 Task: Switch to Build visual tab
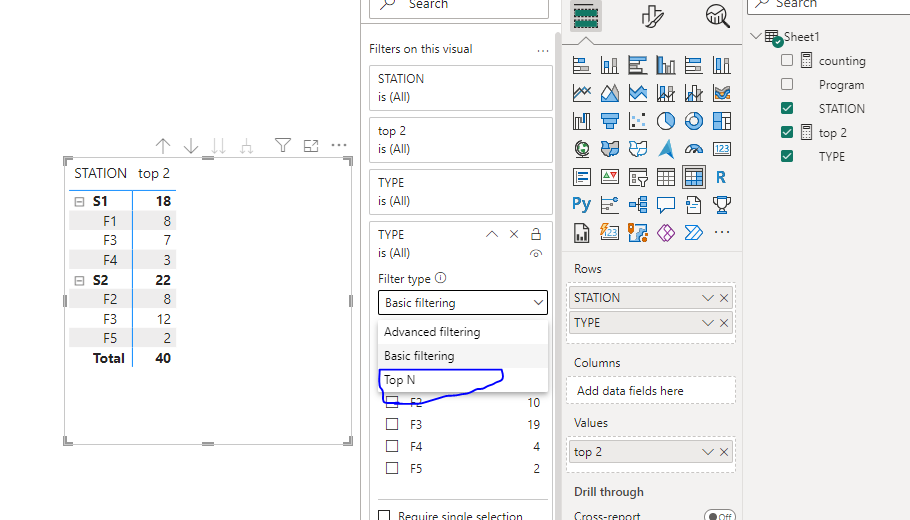[x=585, y=16]
